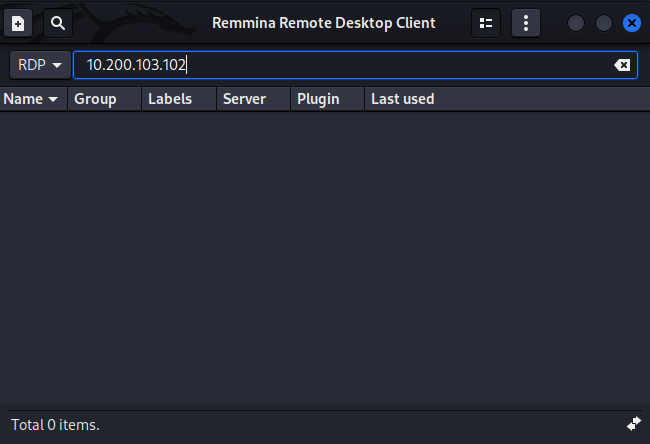The width and height of the screenshot is (650, 444).
Task: Click the sort arrow beside Name
Action: (x=52, y=100)
